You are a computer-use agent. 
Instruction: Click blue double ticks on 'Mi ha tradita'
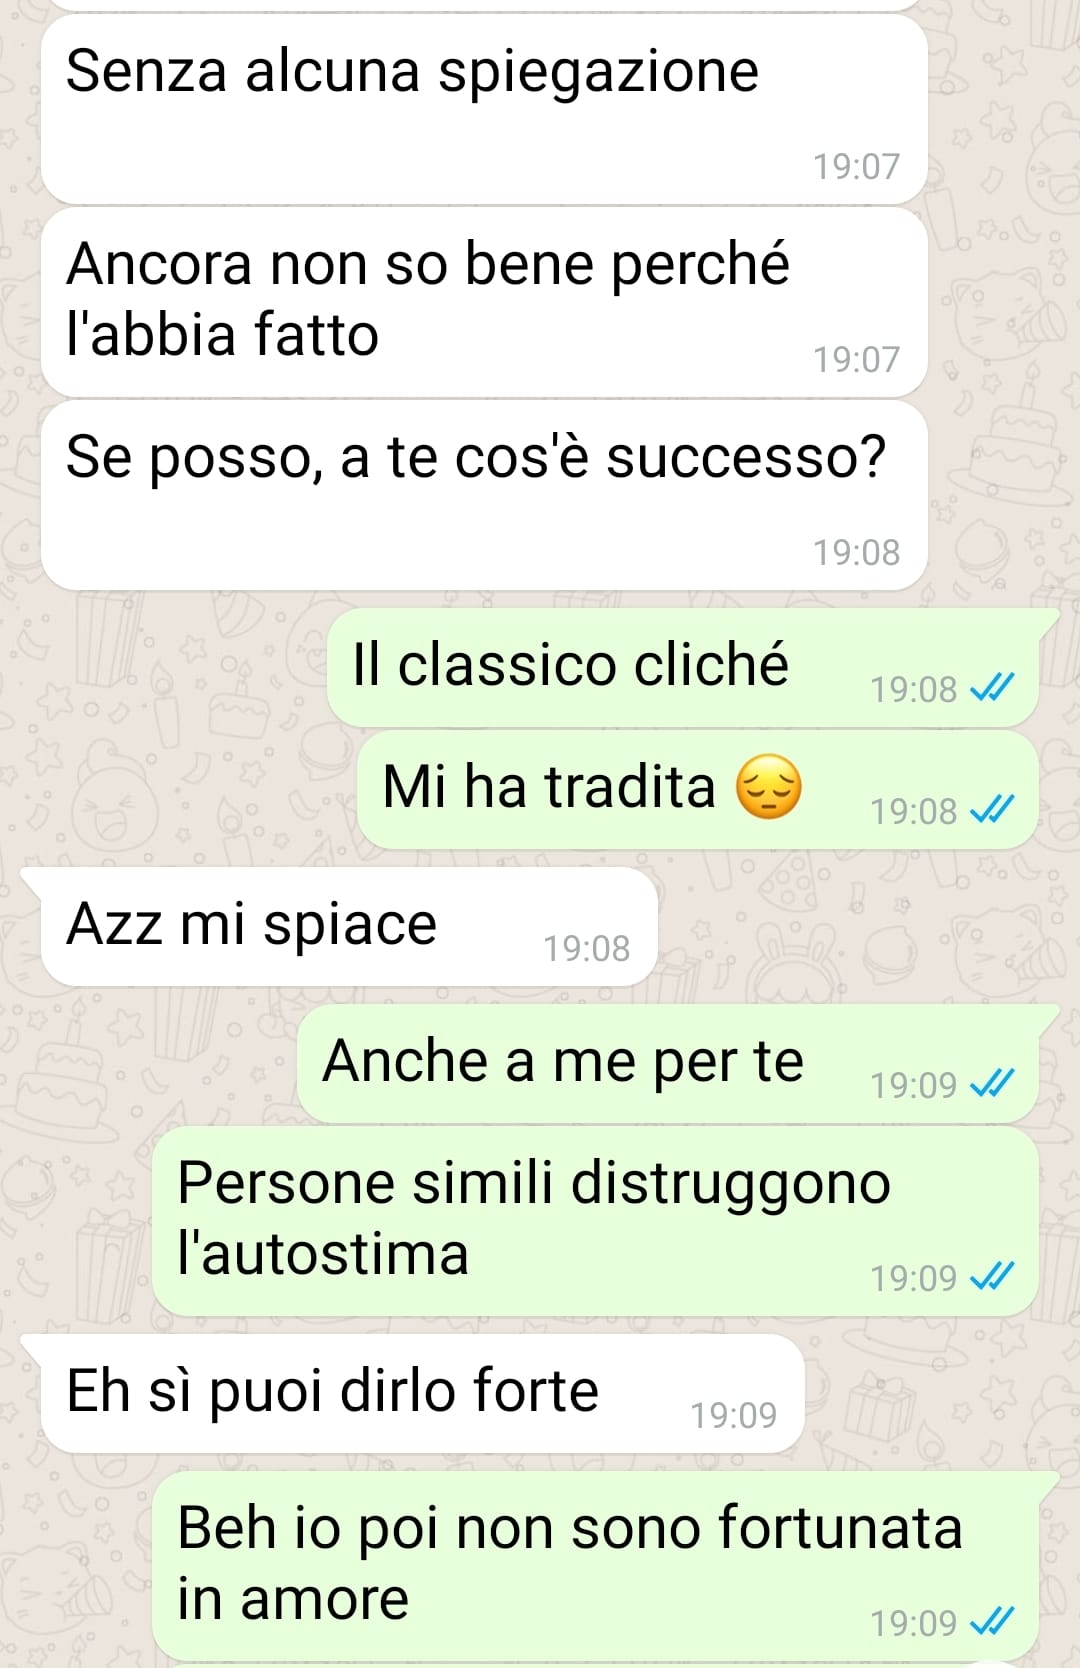pos(993,810)
